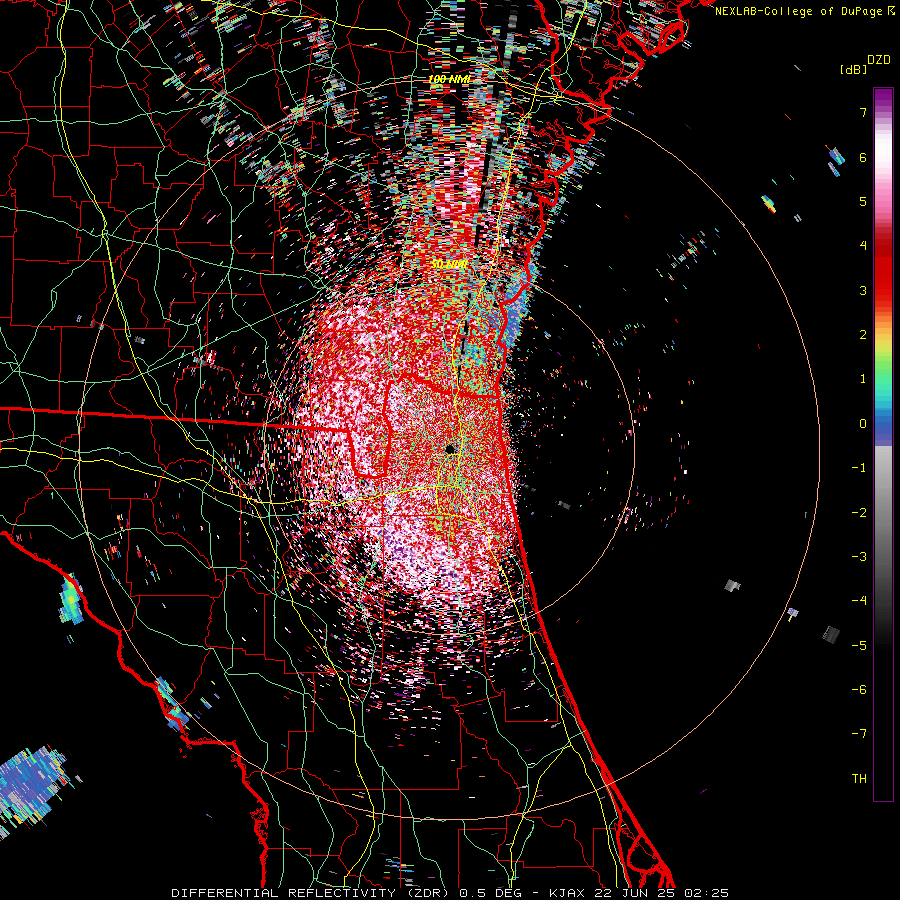Click the NEXLAB-College of DuPage header text
The width and height of the screenshot is (900, 900).
click(x=800, y=11)
